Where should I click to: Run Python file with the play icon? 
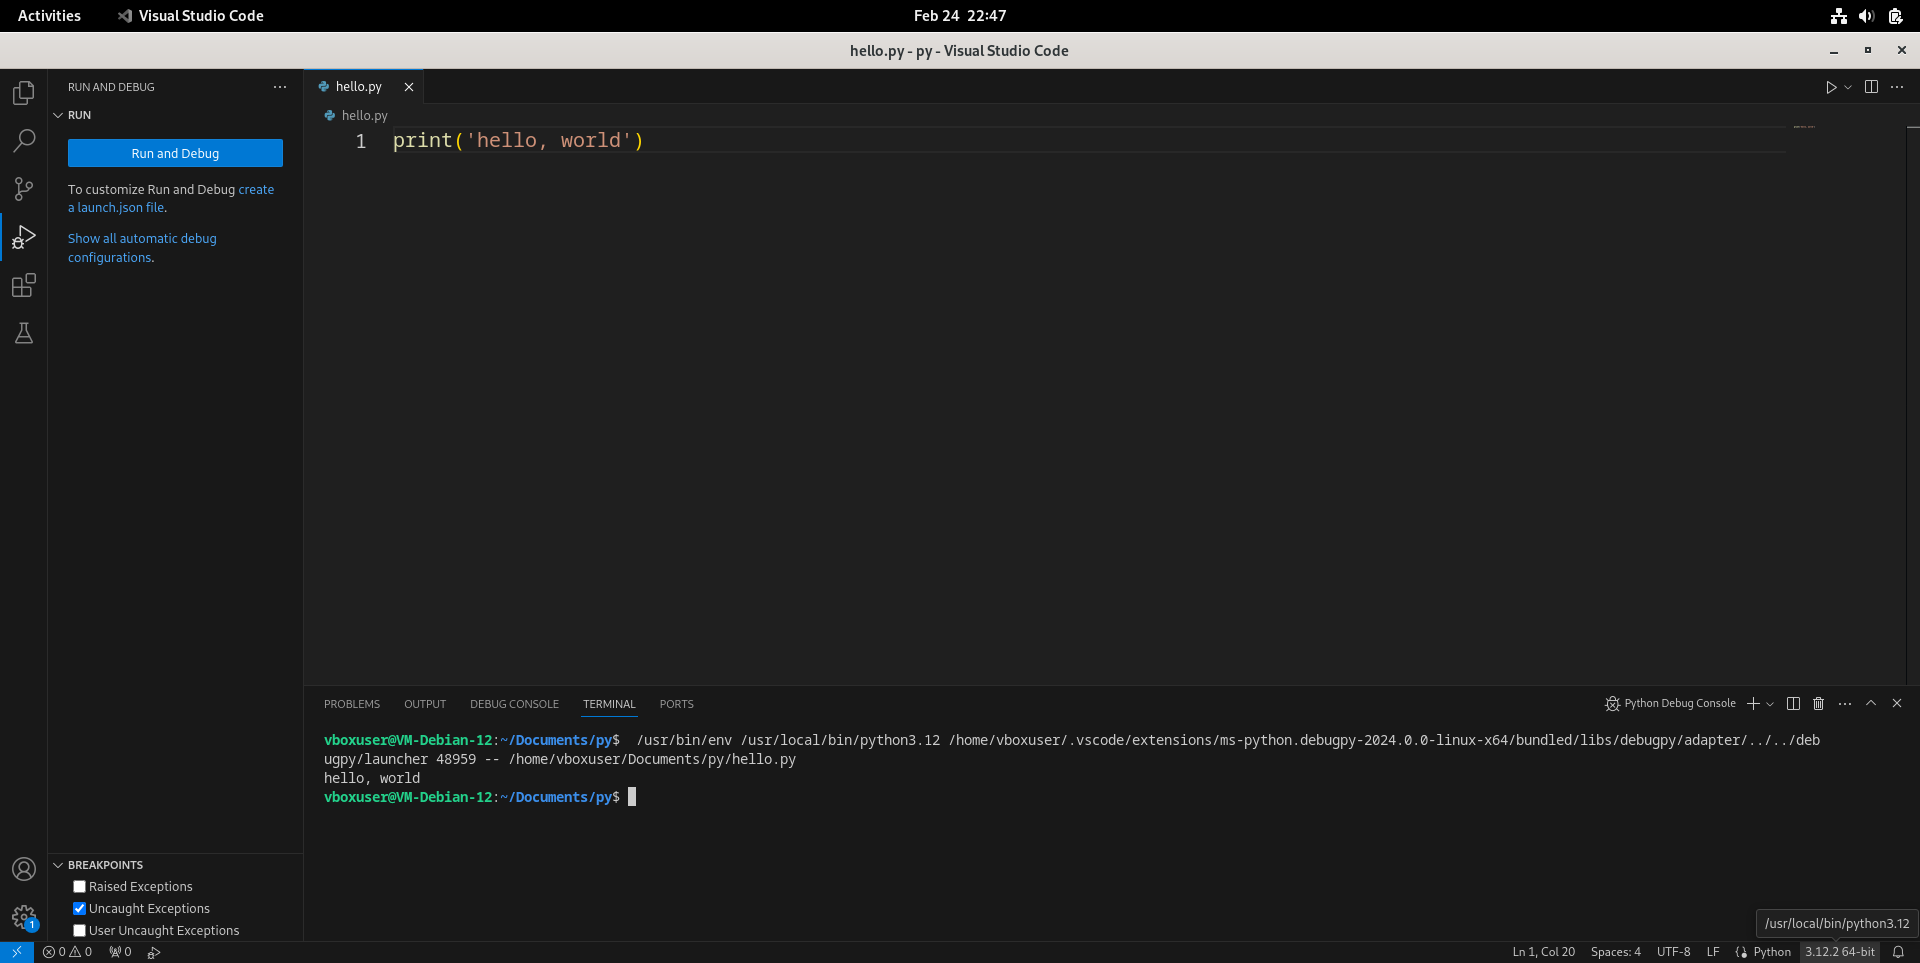(x=1830, y=87)
